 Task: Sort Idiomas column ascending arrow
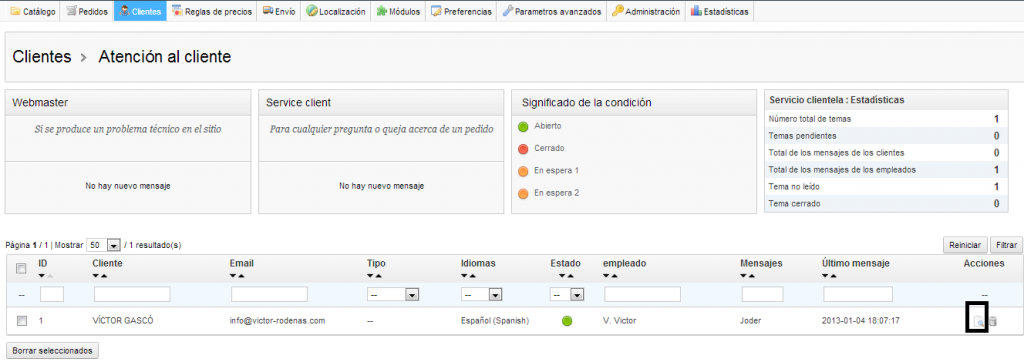click(472, 276)
